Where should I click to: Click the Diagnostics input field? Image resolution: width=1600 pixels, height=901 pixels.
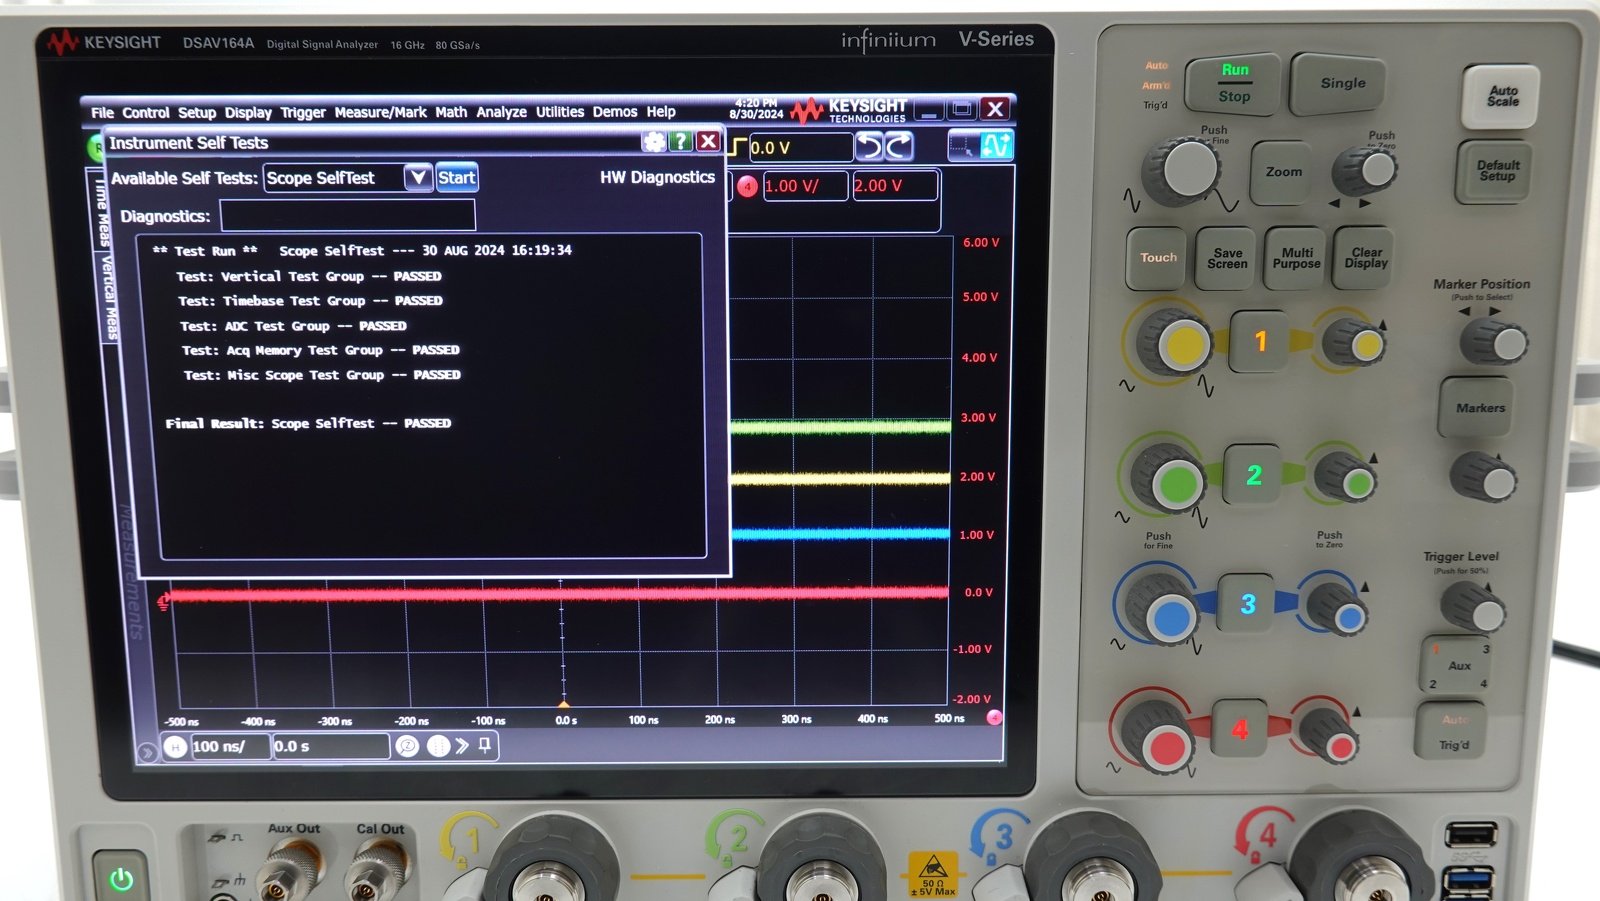click(348, 216)
